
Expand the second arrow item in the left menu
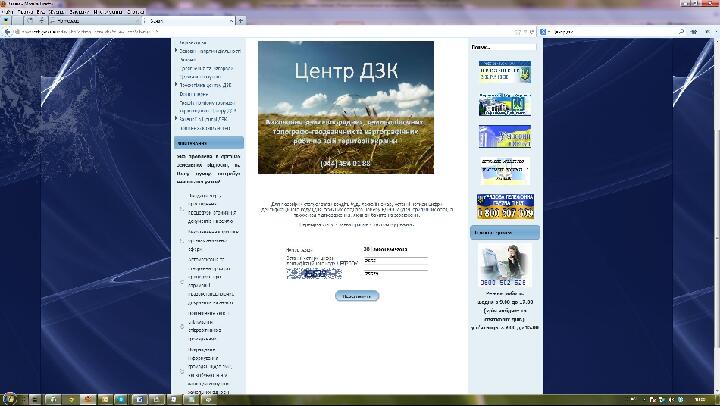pyautogui.click(x=176, y=85)
